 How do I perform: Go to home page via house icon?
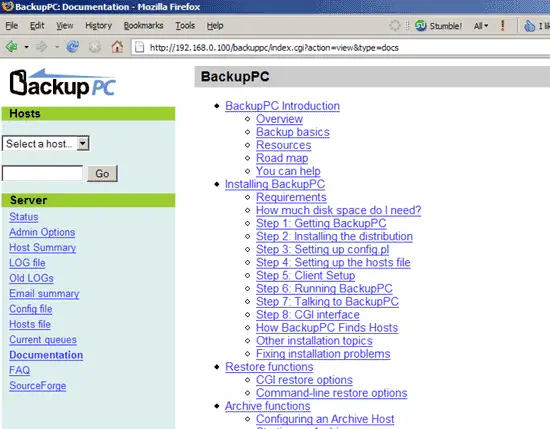117,46
